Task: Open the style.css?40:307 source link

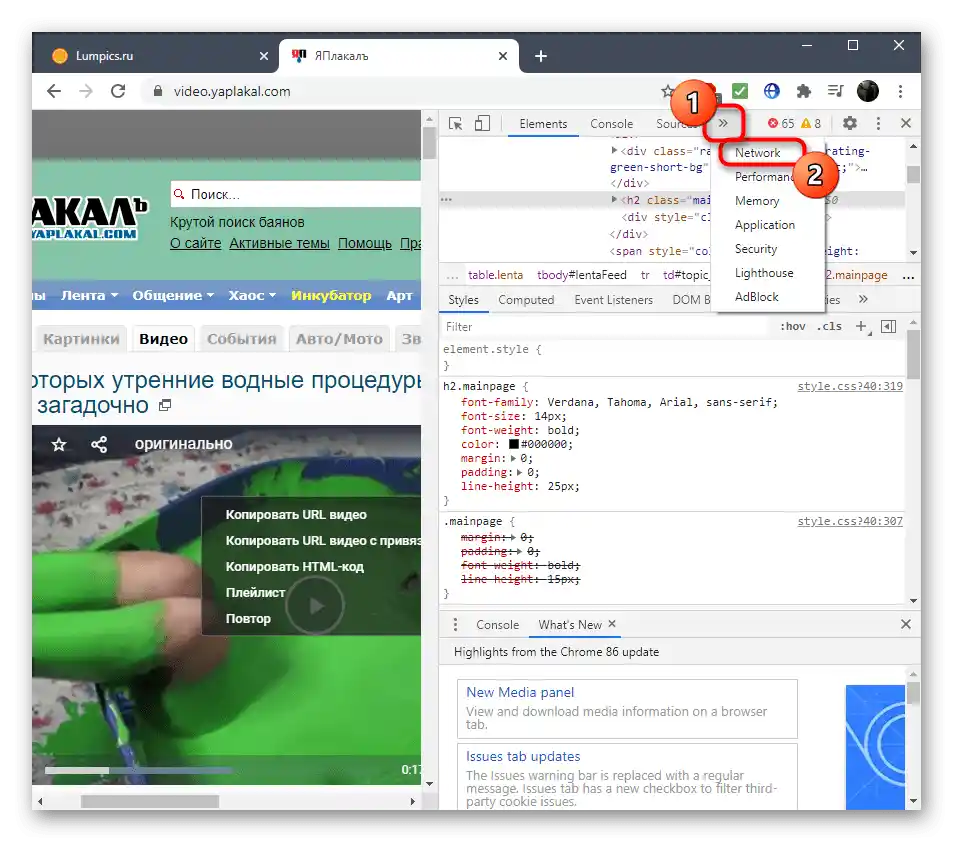Action: point(850,521)
